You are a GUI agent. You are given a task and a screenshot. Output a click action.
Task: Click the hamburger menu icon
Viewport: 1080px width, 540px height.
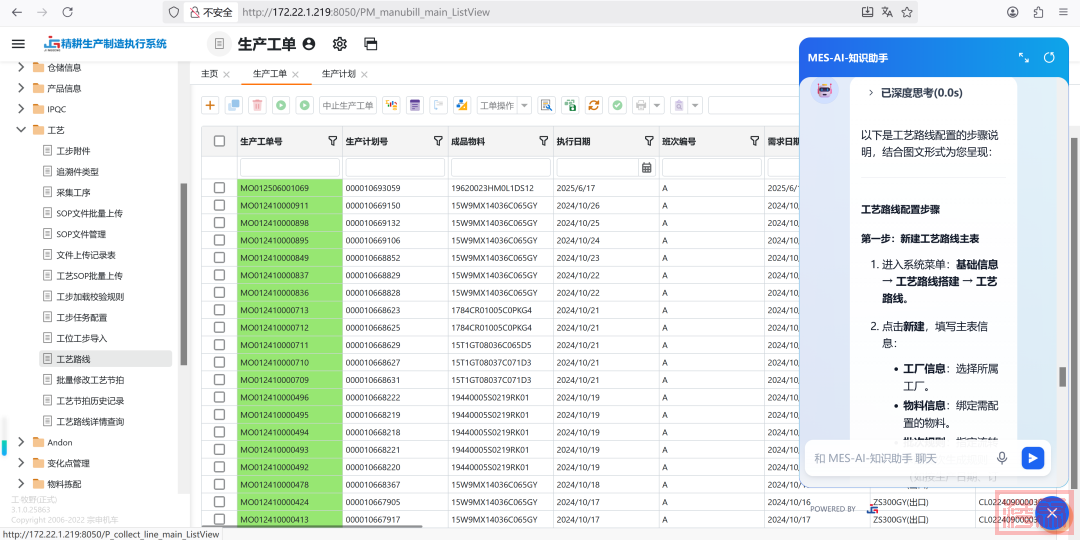[18, 44]
